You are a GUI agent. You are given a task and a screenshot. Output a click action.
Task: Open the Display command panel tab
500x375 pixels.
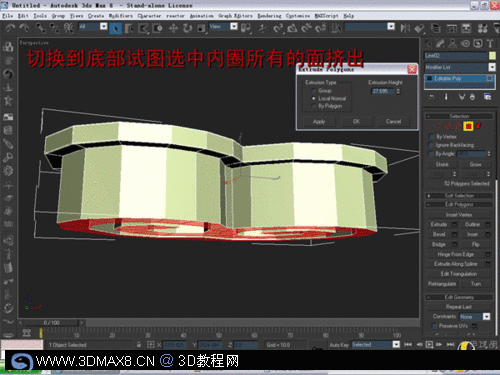pos(478,43)
